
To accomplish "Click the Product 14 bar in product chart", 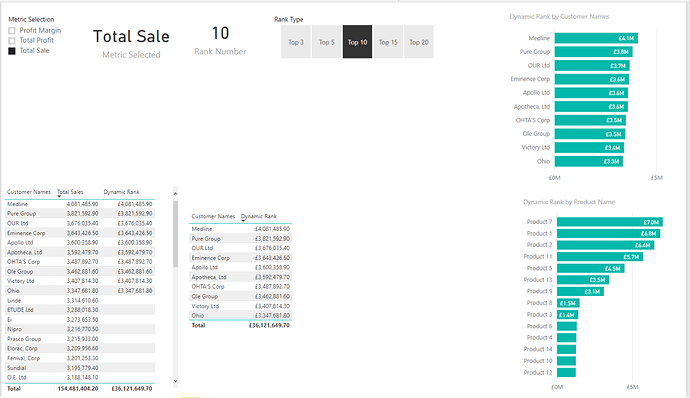I will [x=566, y=349].
